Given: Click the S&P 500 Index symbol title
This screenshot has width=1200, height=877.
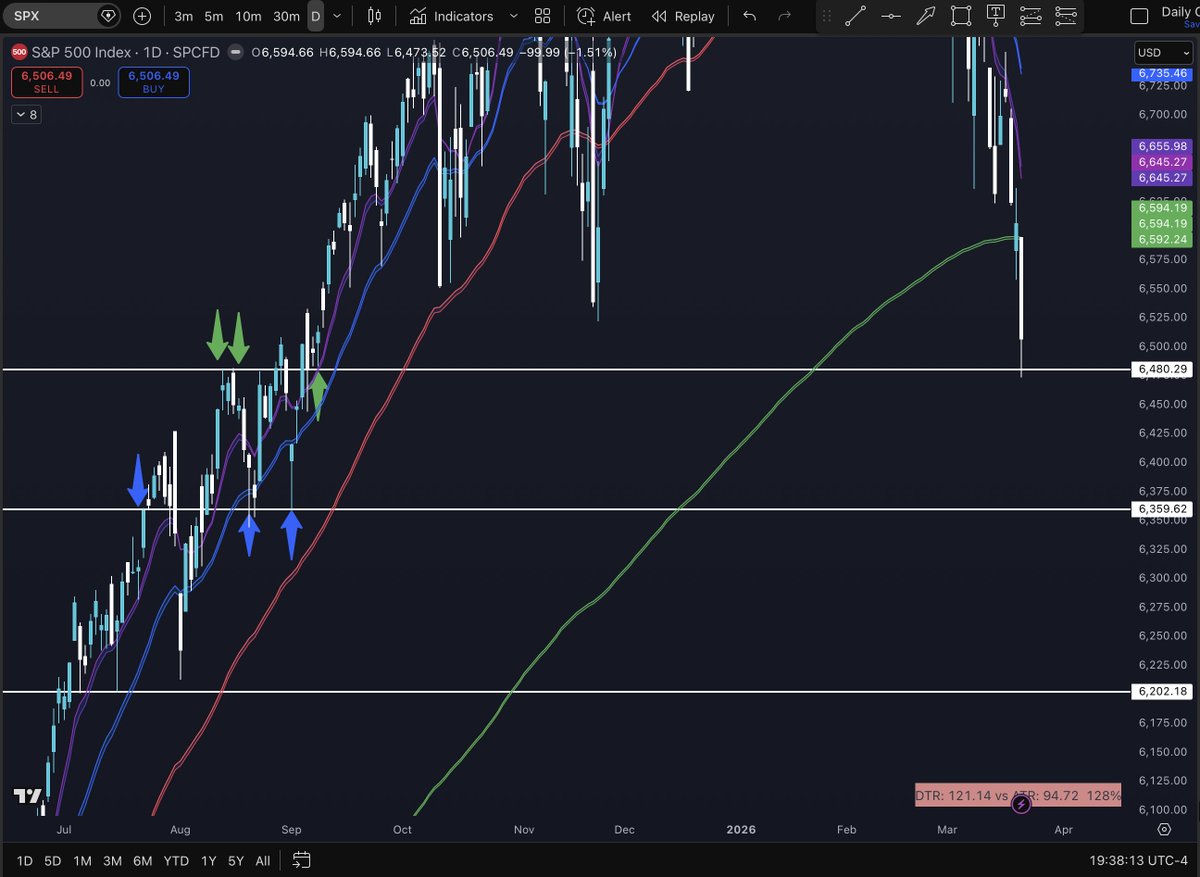Looking at the screenshot, I should 80,52.
